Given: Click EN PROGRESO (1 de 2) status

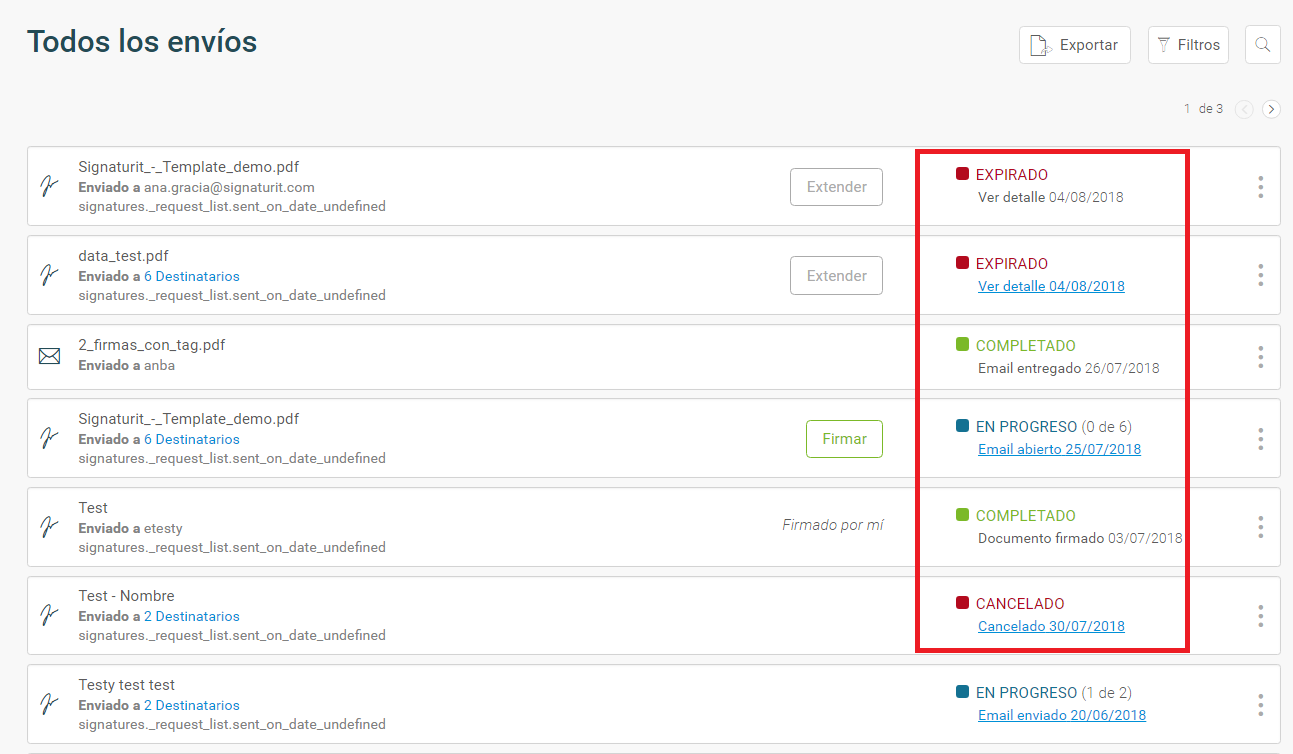Looking at the screenshot, I should tap(1054, 692).
